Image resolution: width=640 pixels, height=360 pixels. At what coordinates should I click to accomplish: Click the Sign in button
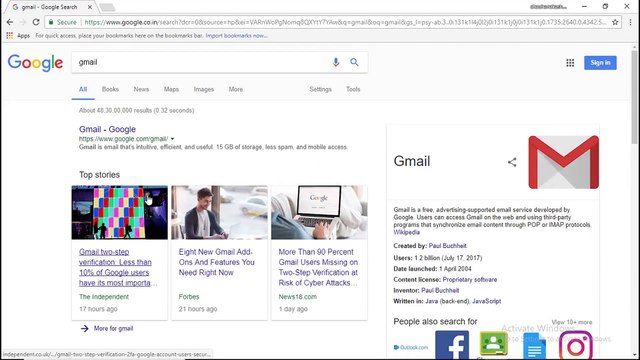tap(600, 63)
